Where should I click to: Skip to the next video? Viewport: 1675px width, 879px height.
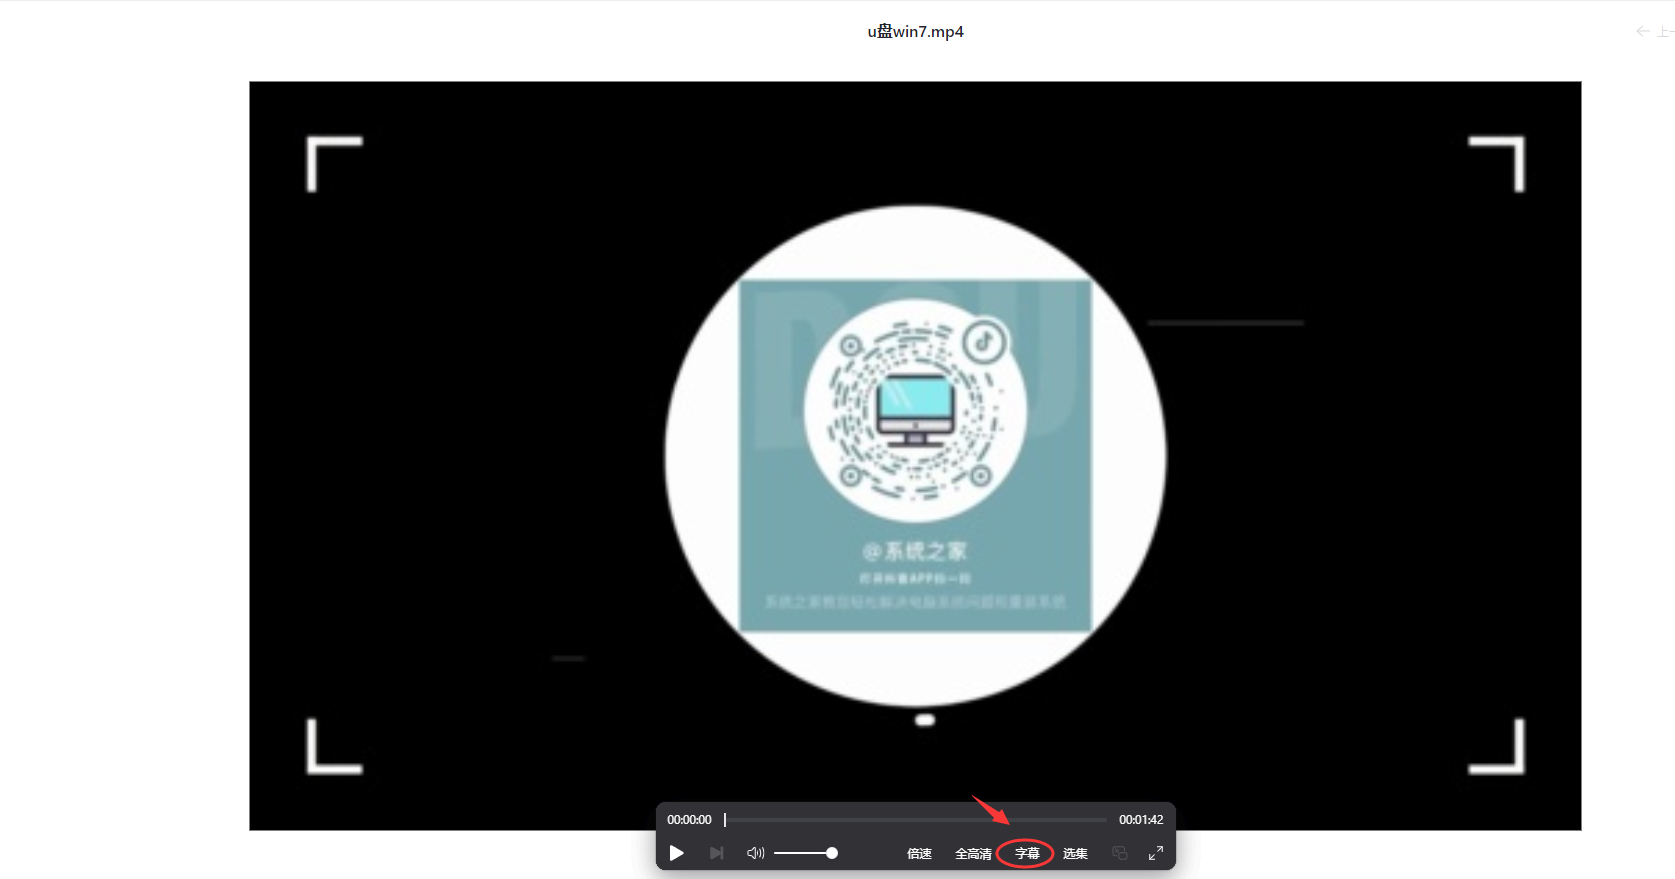[716, 853]
